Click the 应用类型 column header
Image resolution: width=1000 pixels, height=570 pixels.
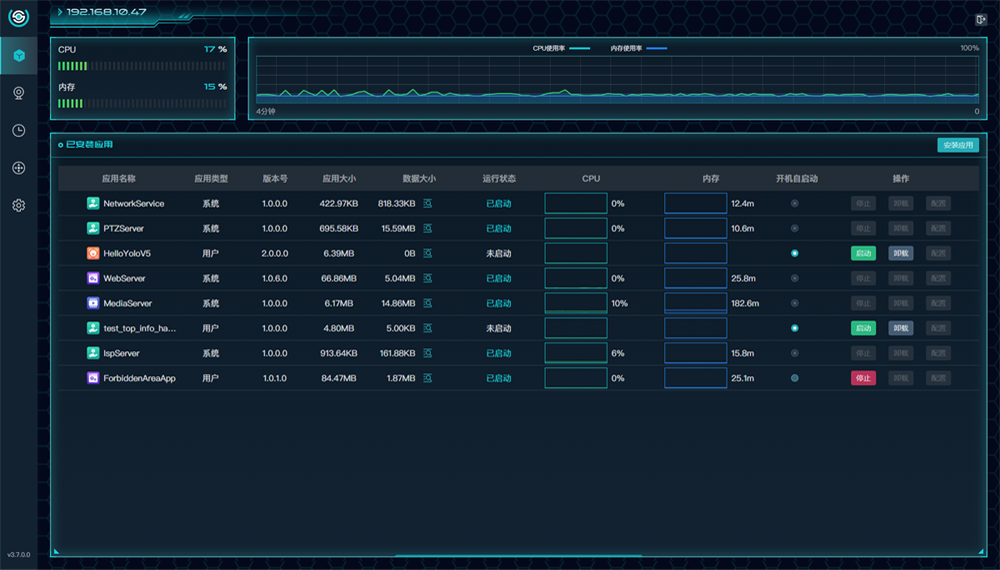tap(211, 179)
